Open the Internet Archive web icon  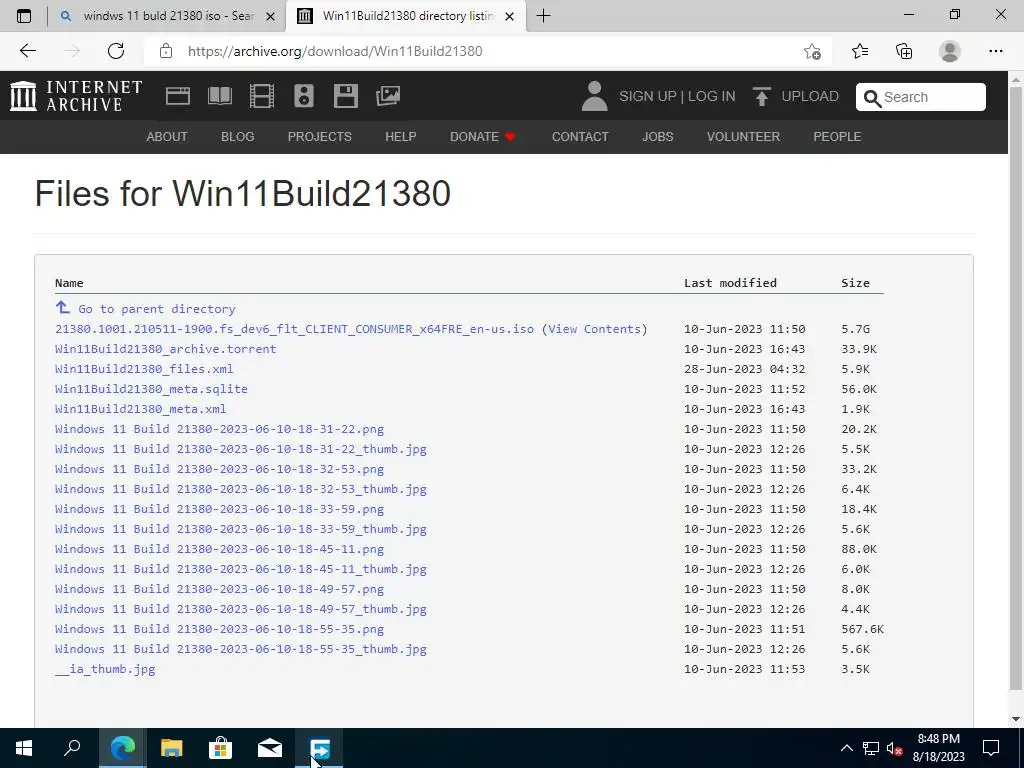(178, 96)
